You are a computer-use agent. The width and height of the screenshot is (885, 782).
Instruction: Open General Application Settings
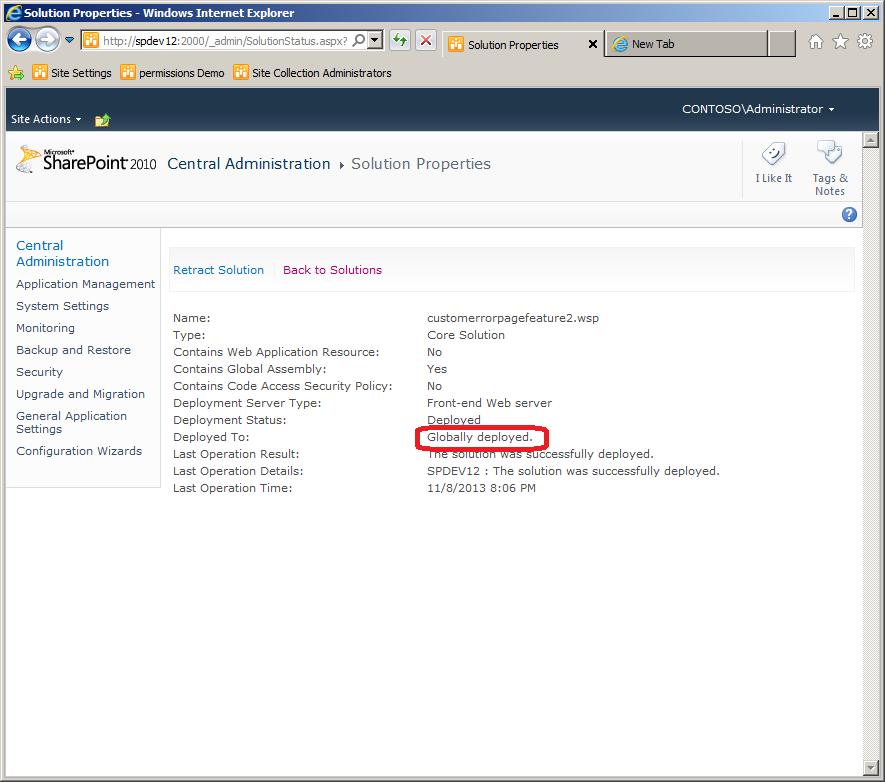(72, 422)
